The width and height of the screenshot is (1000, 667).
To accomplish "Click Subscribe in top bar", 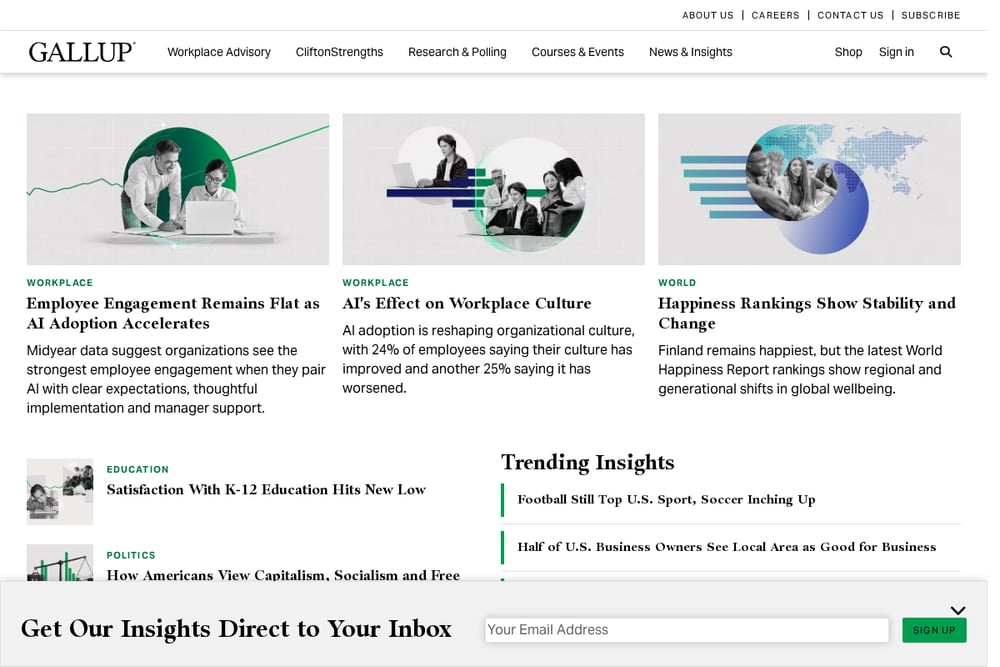I will click(x=930, y=15).
